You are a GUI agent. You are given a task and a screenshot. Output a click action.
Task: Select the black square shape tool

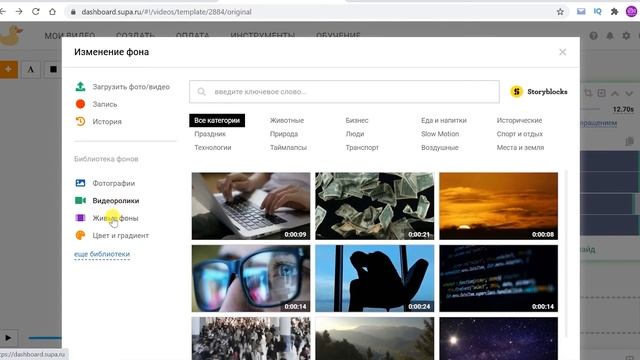53,69
